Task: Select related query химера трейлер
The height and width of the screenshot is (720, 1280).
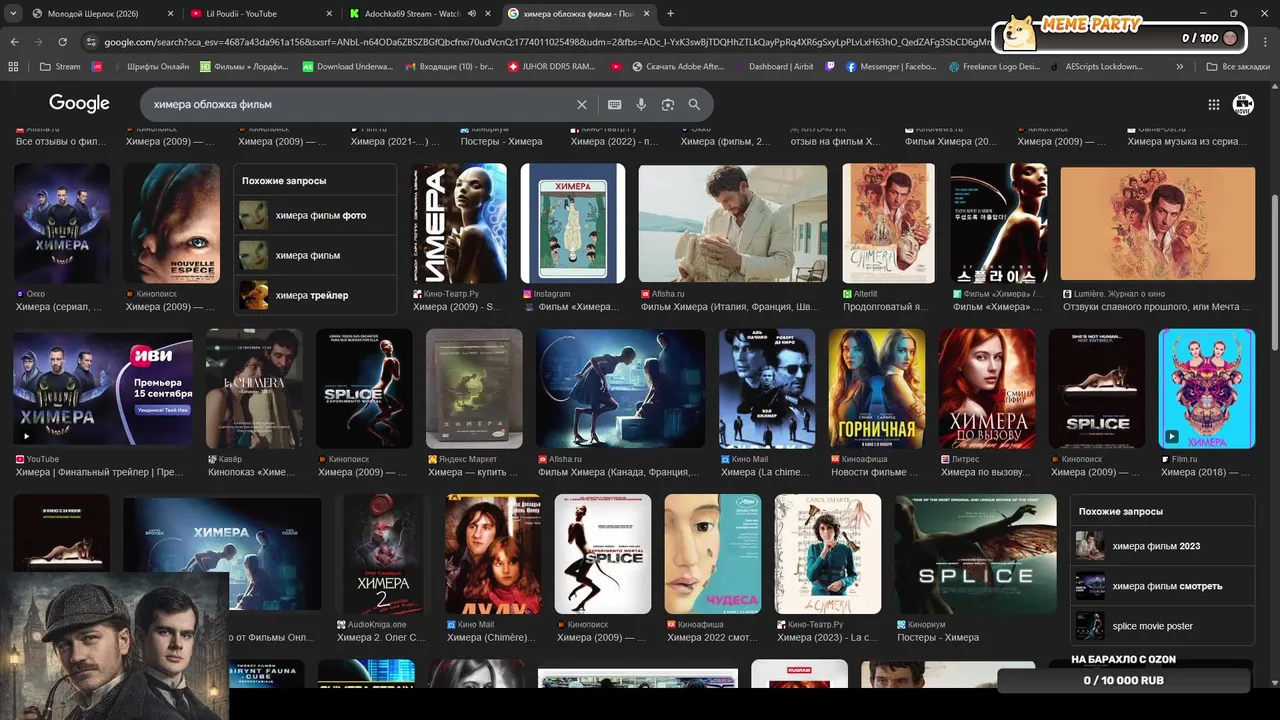Action: [x=315, y=295]
